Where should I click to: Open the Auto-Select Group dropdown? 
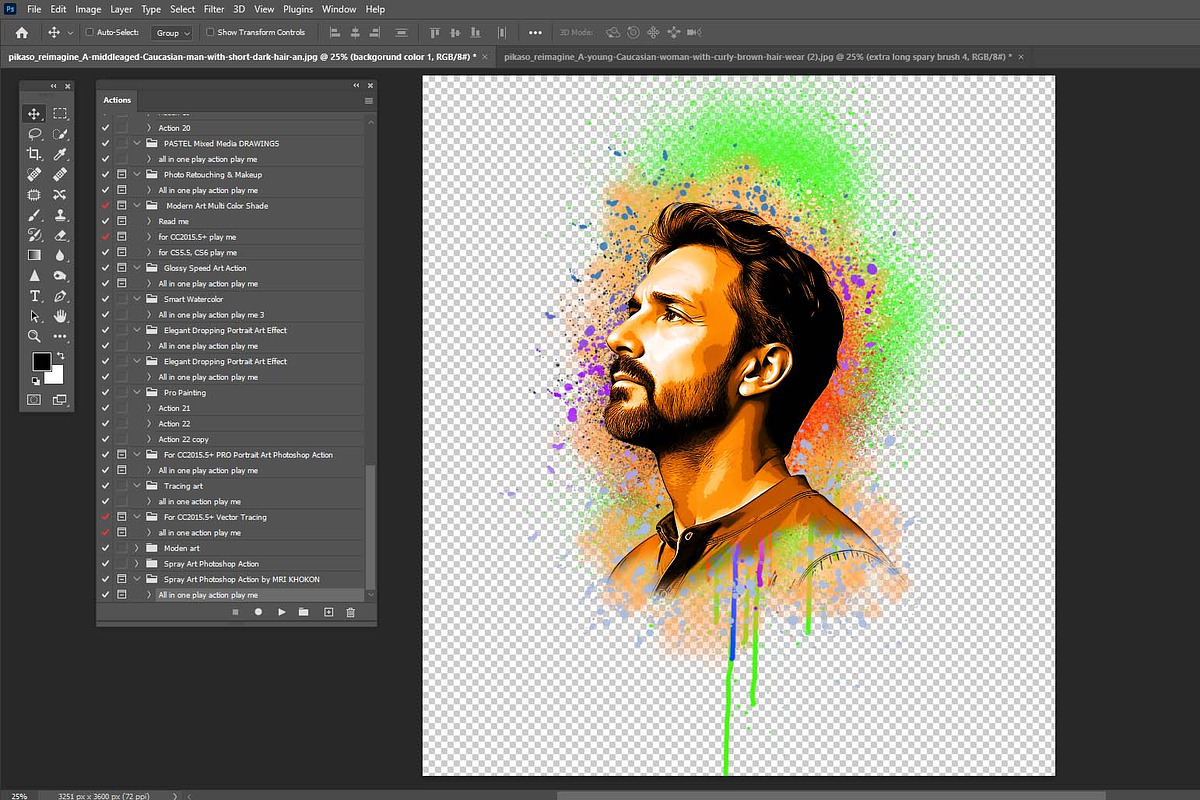(x=171, y=32)
